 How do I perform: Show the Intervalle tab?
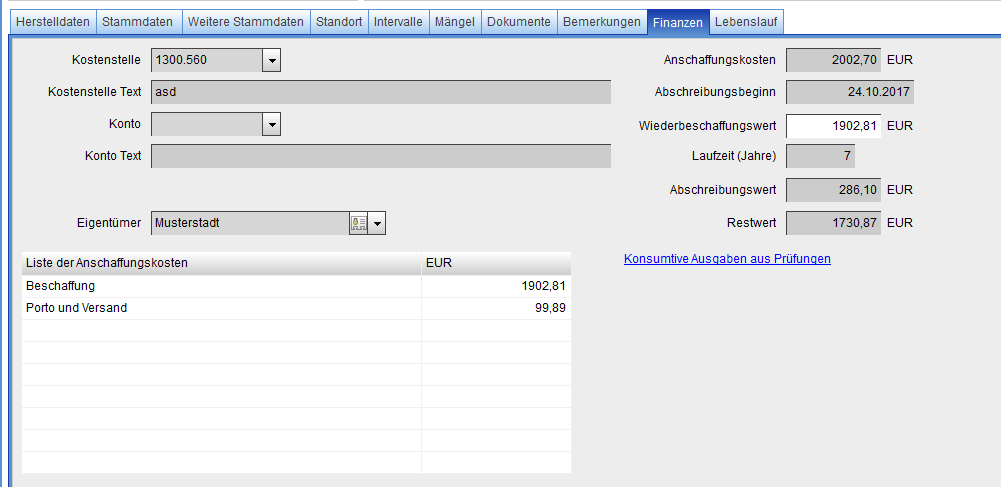pos(398,21)
